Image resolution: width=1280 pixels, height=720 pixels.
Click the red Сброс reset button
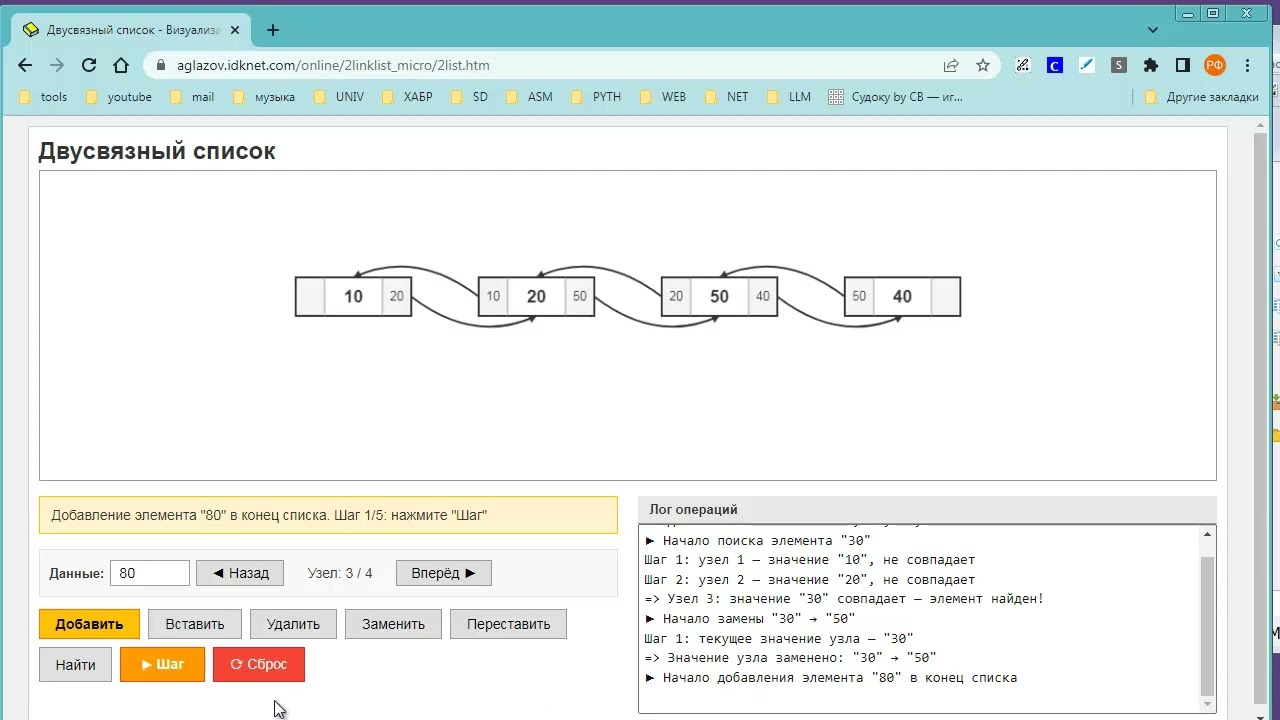[x=259, y=664]
